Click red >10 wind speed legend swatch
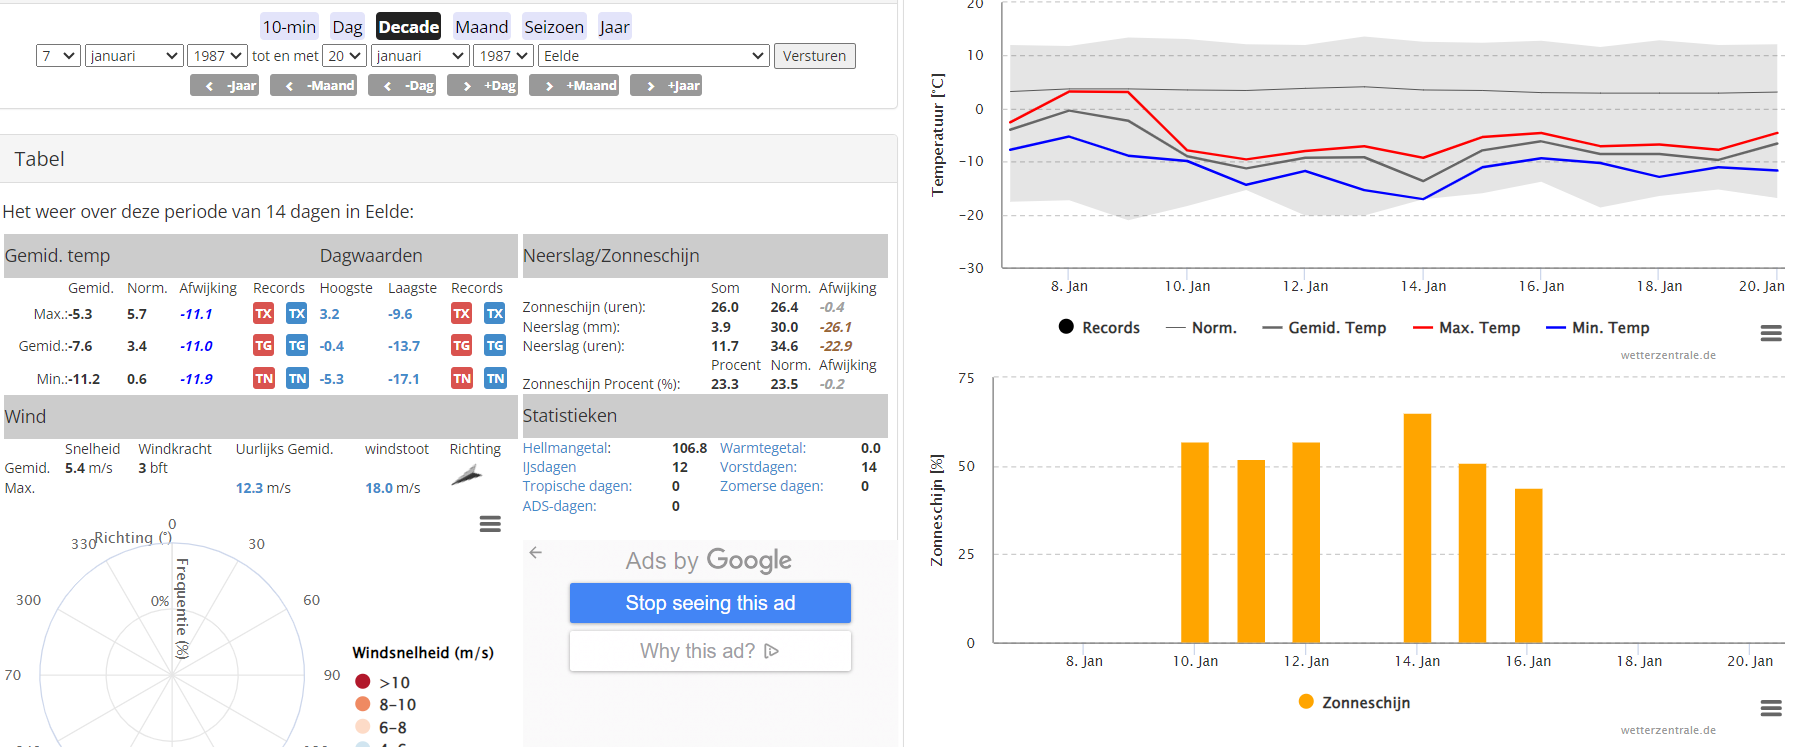This screenshot has width=1803, height=747. coord(363,682)
